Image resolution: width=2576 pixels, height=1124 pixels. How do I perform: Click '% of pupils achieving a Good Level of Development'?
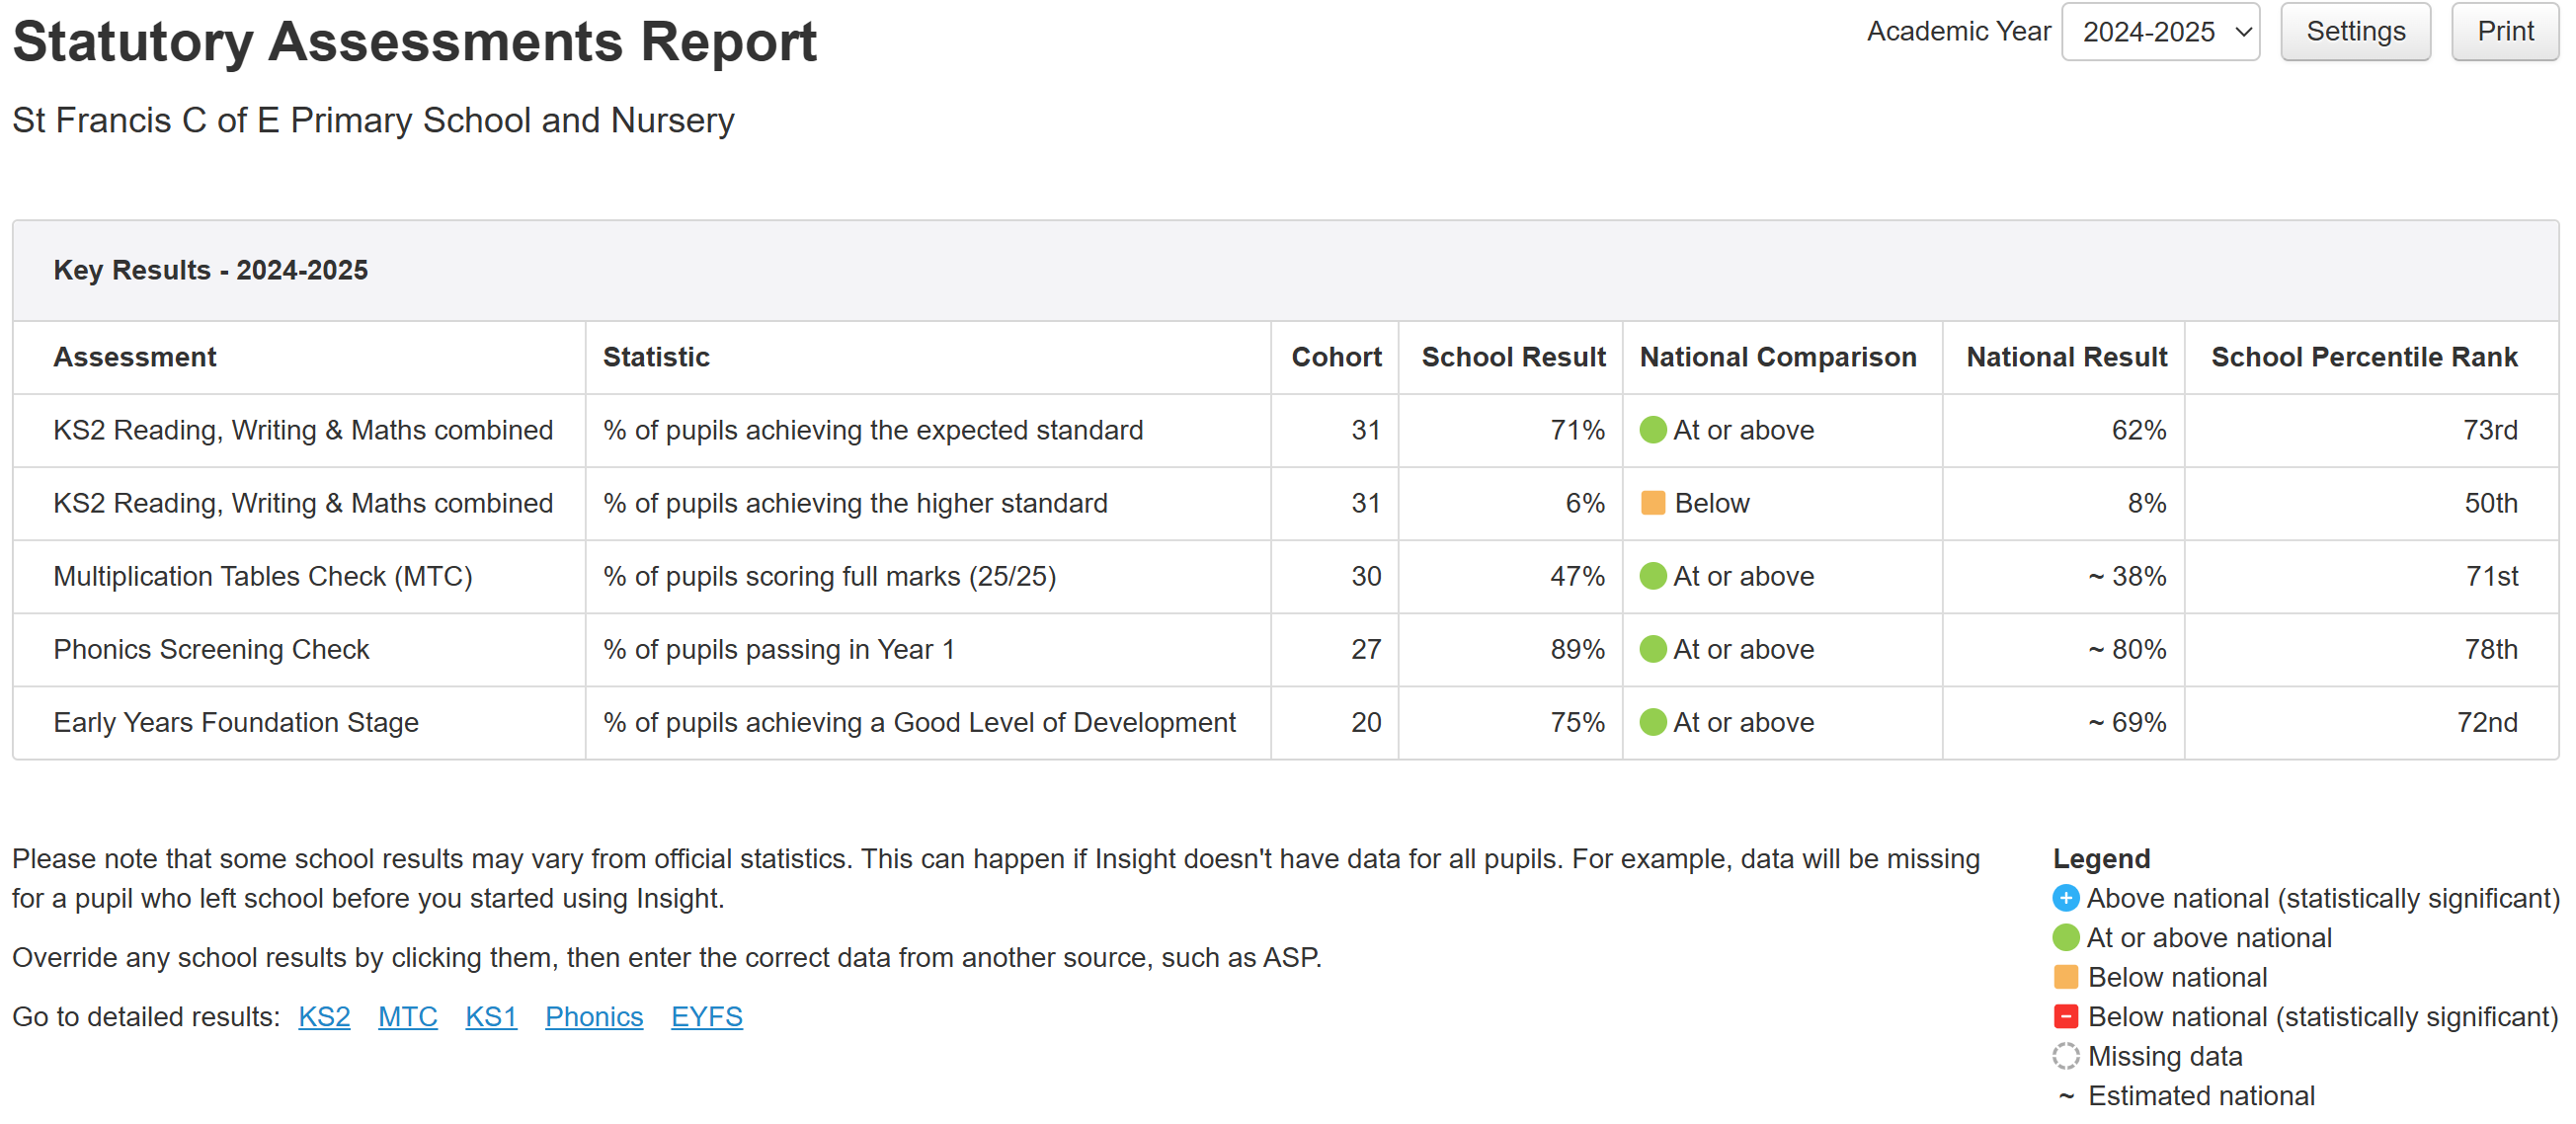coord(919,722)
